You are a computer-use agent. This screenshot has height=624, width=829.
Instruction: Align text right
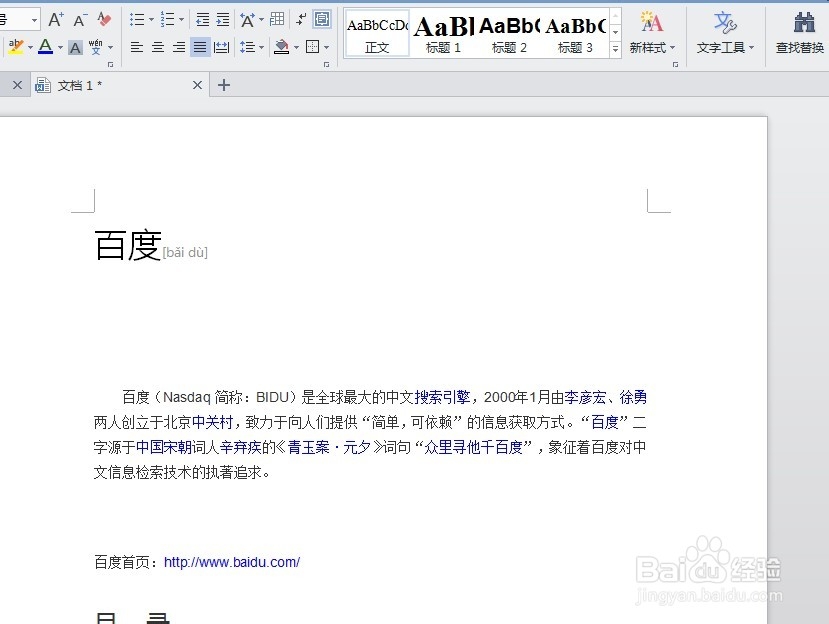(x=179, y=48)
